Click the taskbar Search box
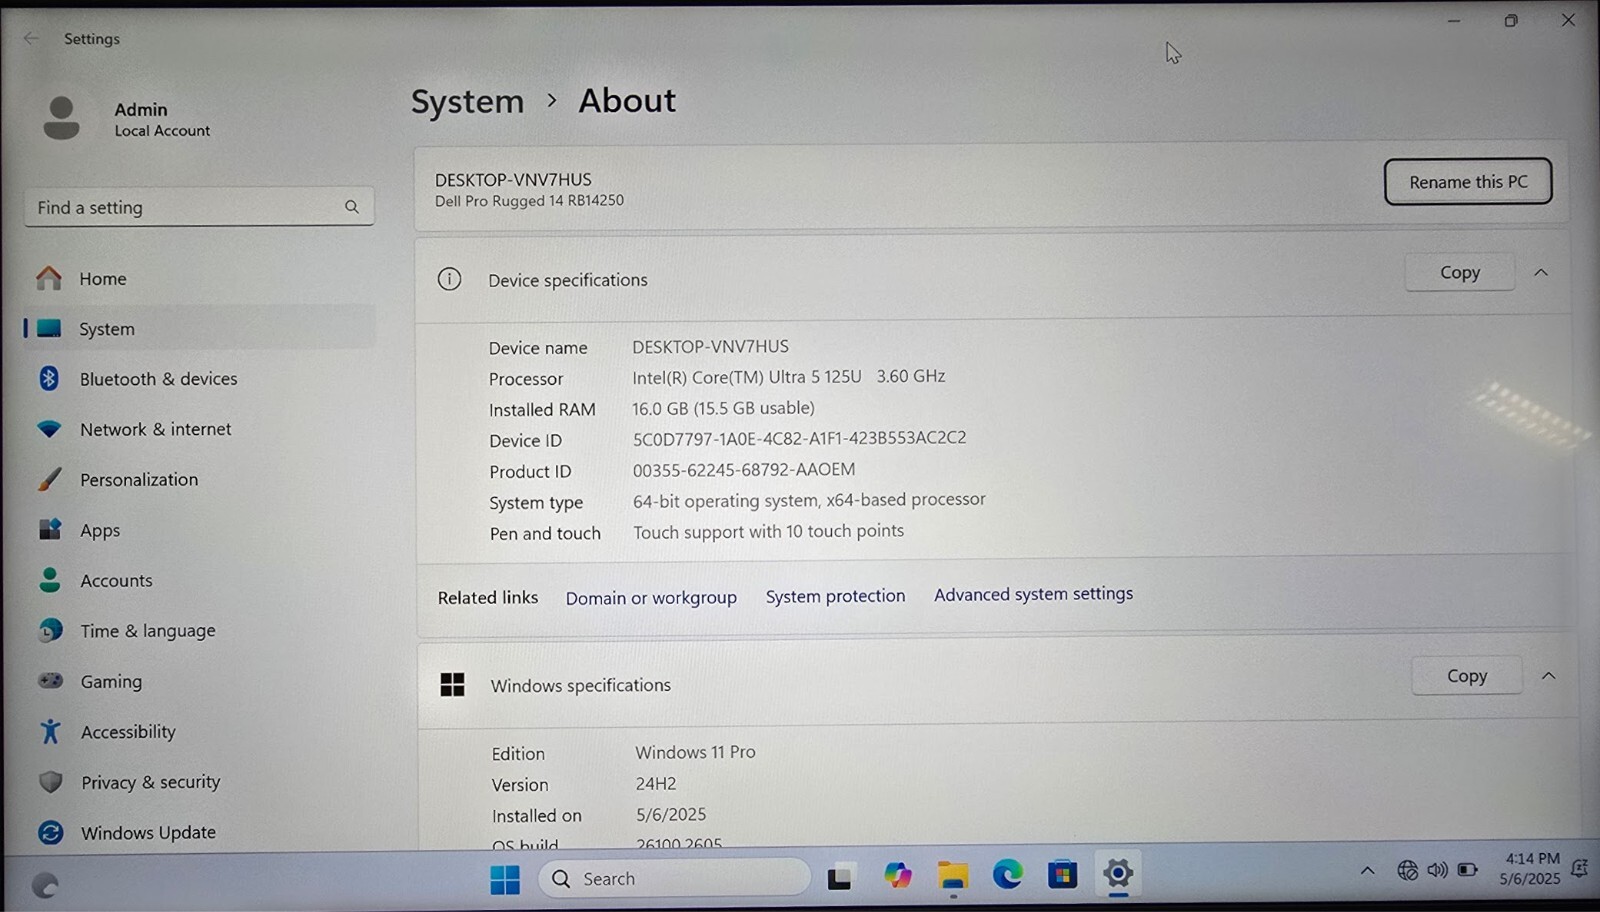This screenshot has height=912, width=1600. [675, 878]
